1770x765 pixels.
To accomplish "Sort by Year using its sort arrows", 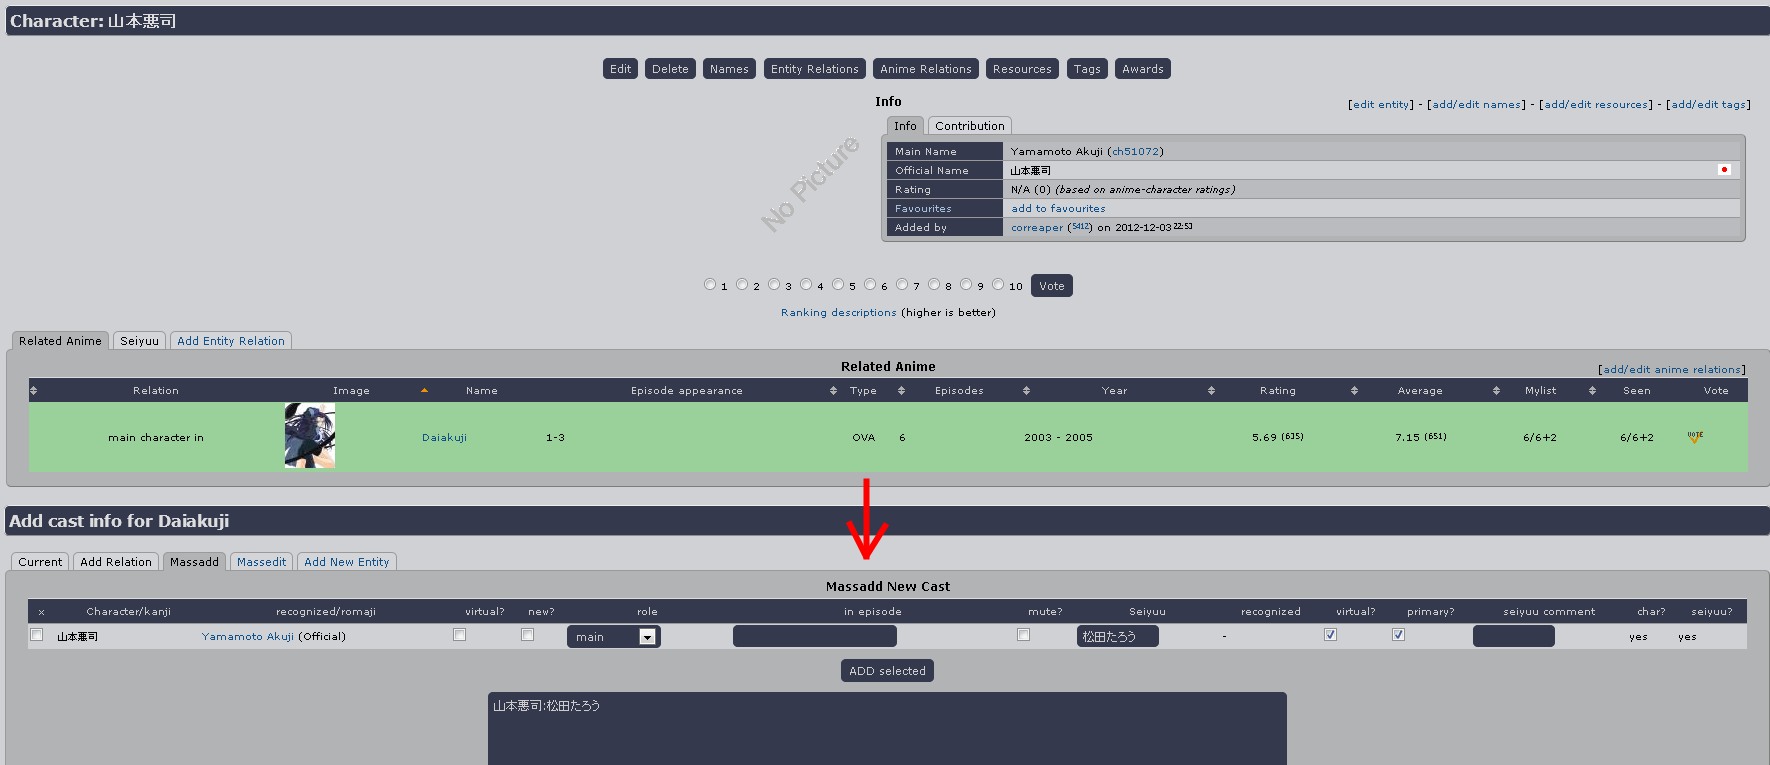I will [x=1026, y=391].
